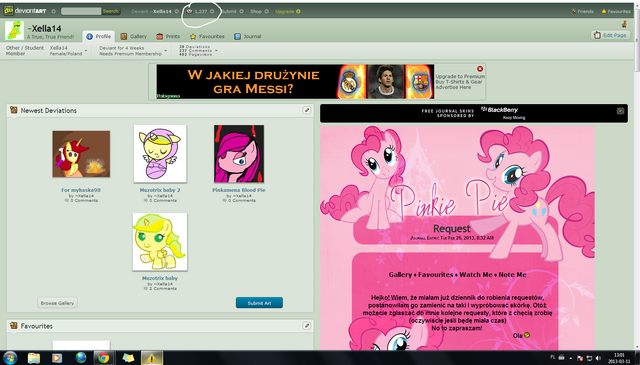Open Windows Media Player in taskbar
The image size is (640, 365).
click(57, 358)
